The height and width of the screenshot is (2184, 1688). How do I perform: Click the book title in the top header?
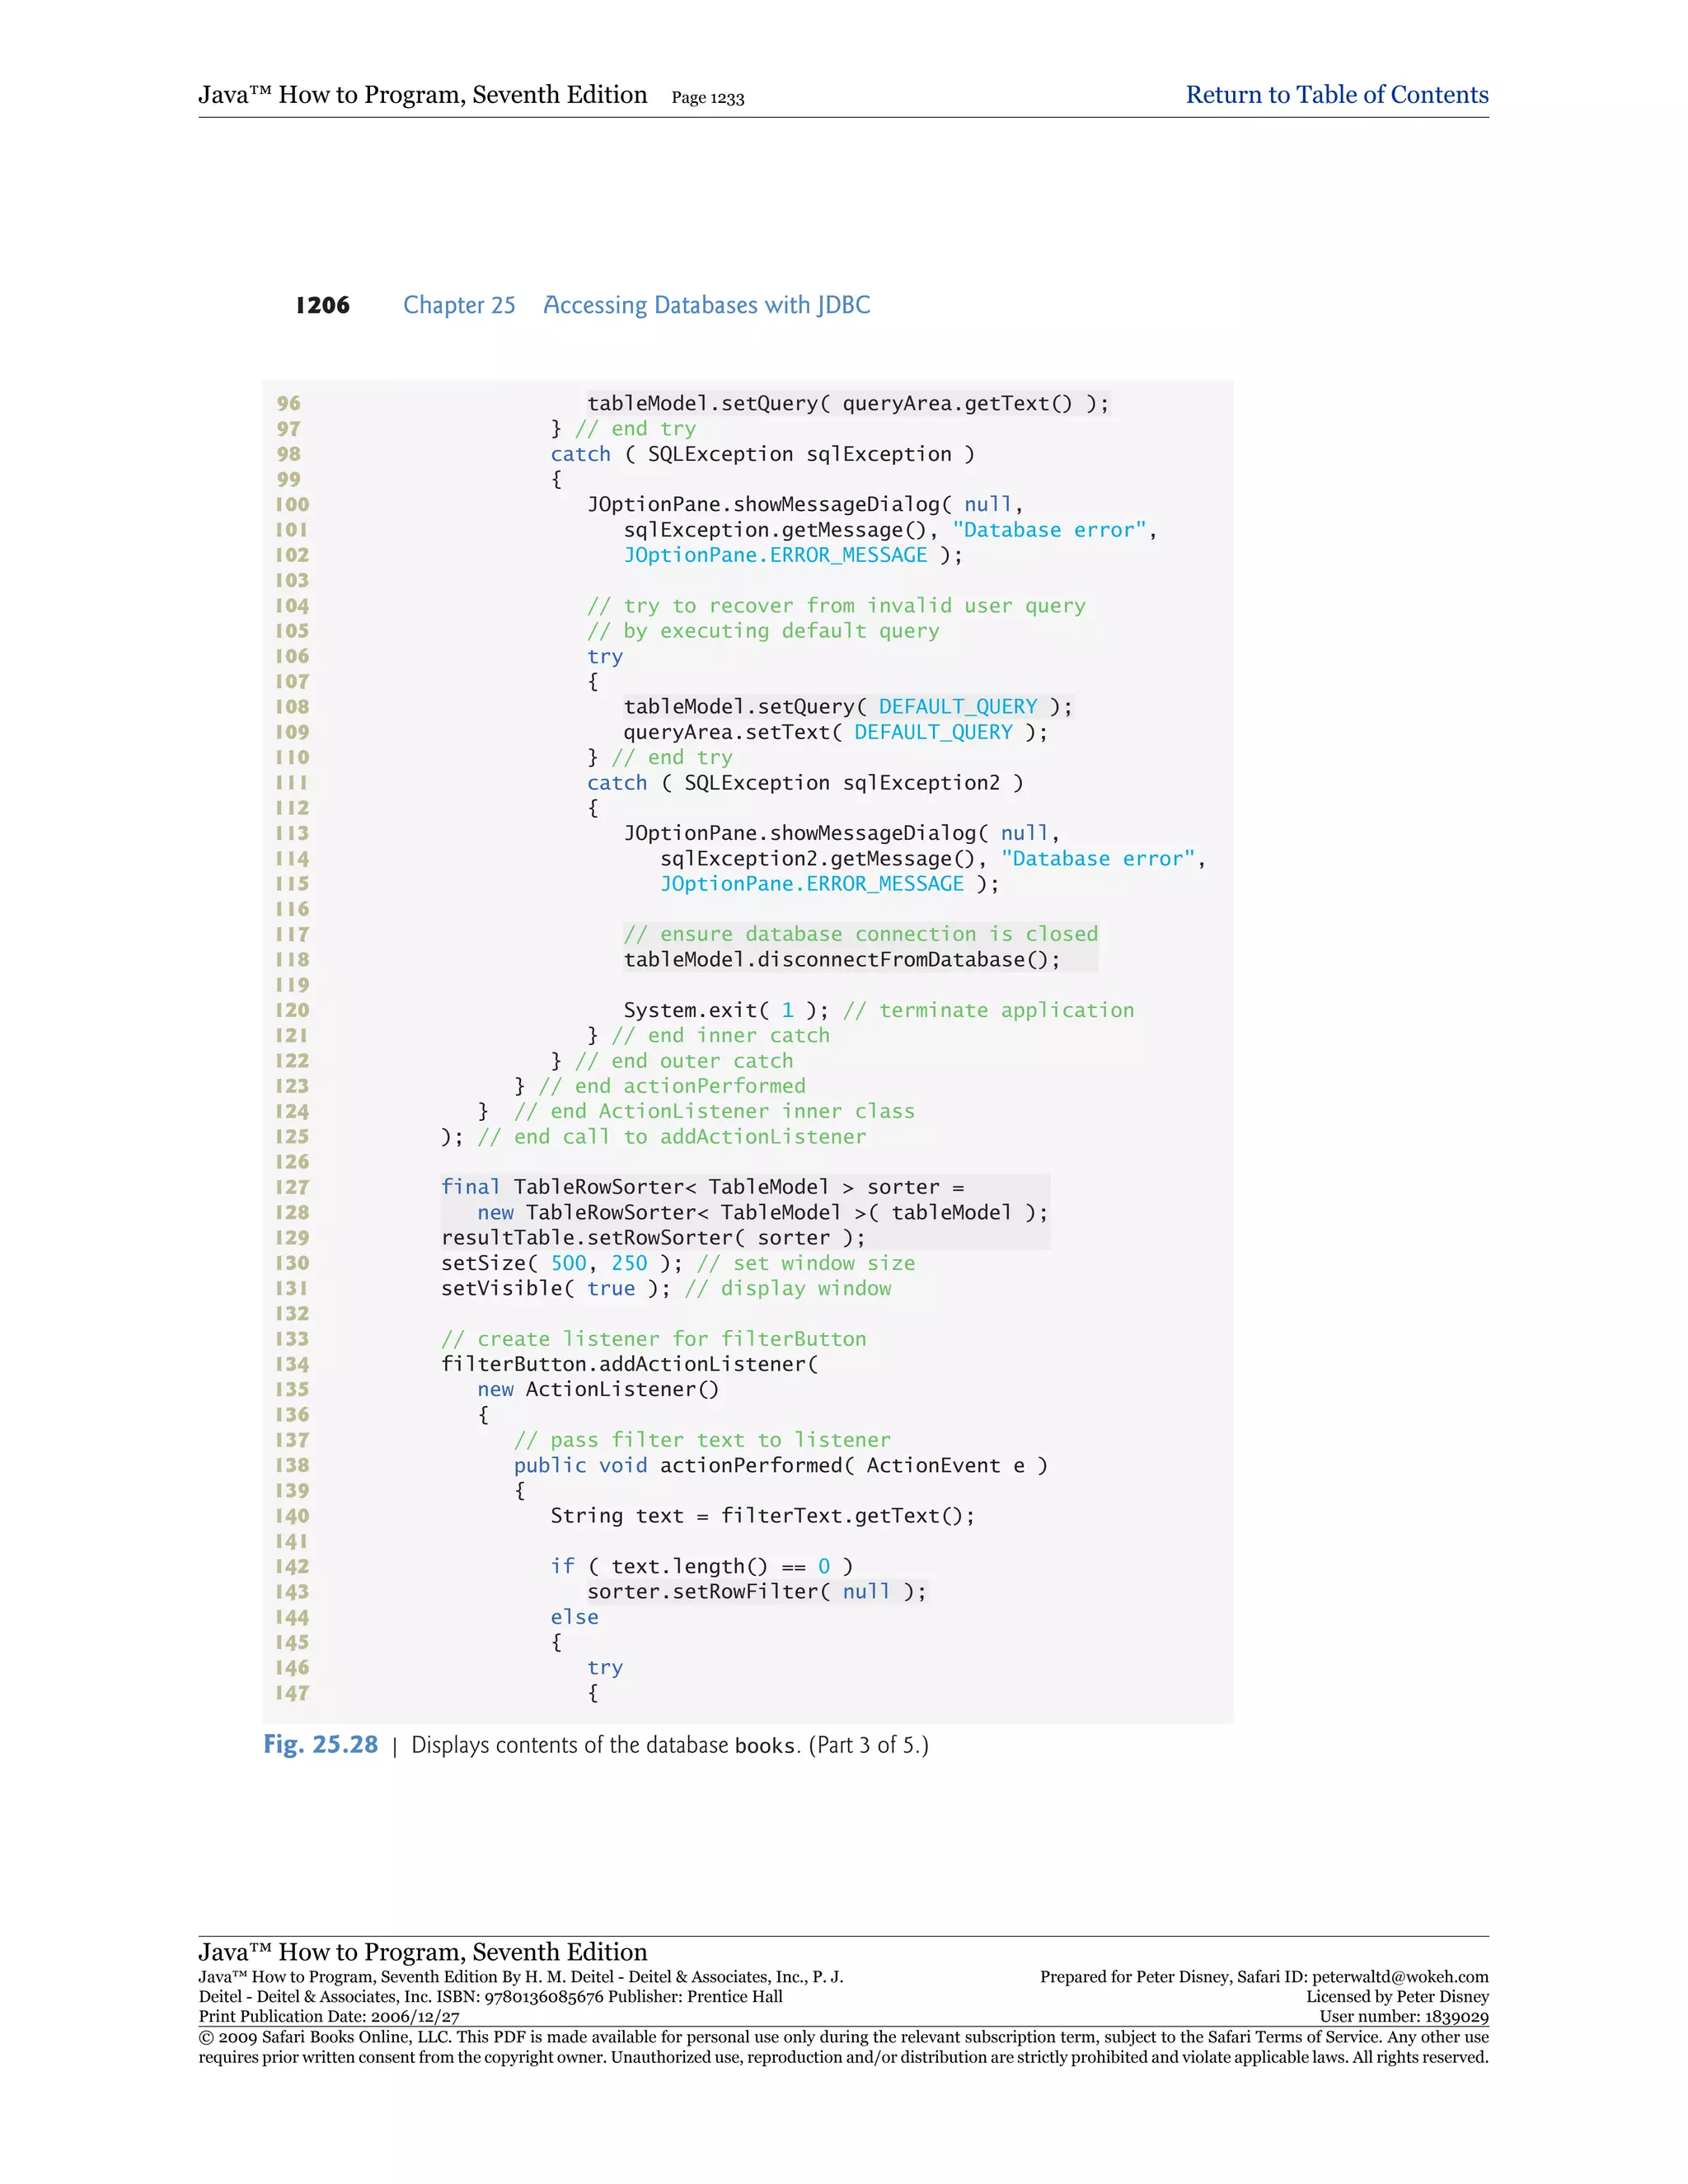[x=422, y=95]
